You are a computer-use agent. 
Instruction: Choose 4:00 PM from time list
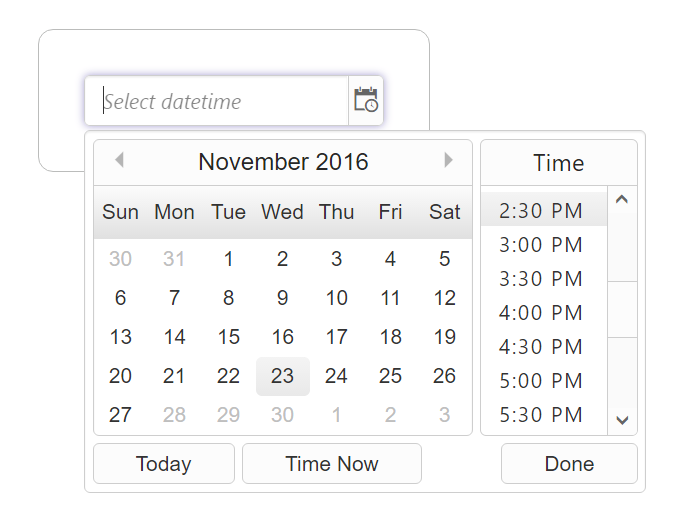coord(541,313)
